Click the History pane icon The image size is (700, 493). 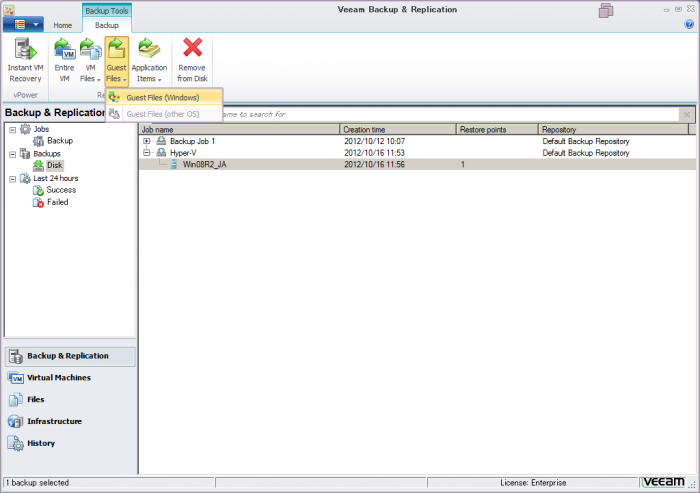[x=16, y=443]
